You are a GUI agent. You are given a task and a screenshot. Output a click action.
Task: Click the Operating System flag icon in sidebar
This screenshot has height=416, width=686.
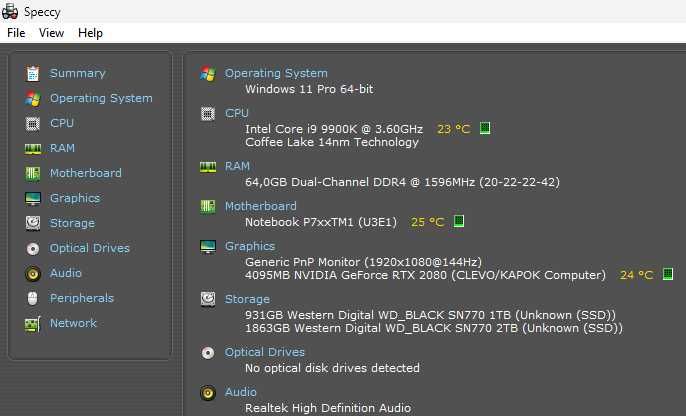coord(33,99)
